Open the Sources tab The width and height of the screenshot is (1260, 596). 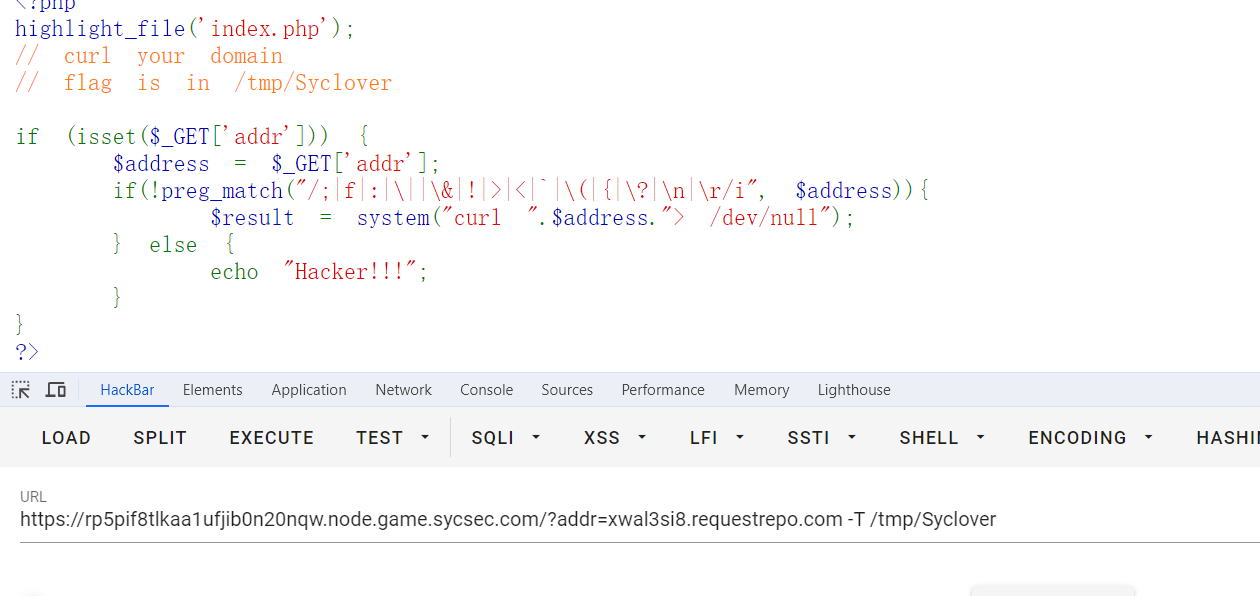tap(567, 390)
